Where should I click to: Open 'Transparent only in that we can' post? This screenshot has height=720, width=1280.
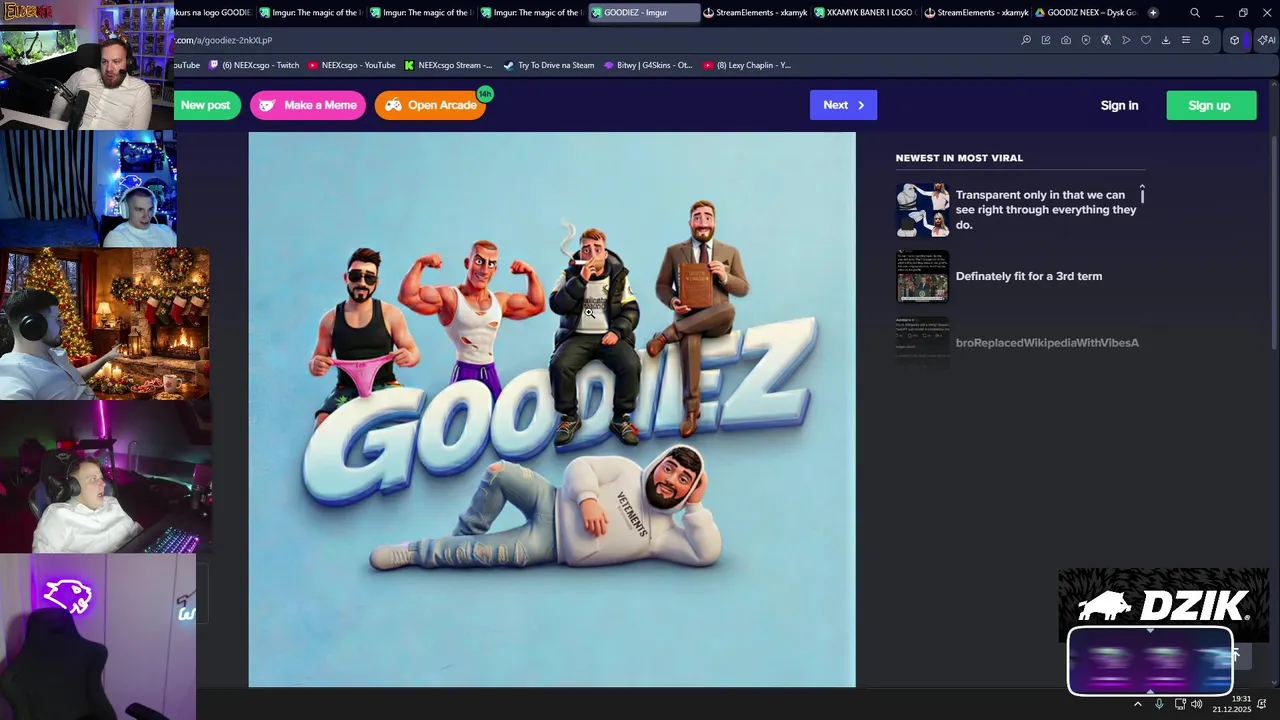pyautogui.click(x=1046, y=210)
